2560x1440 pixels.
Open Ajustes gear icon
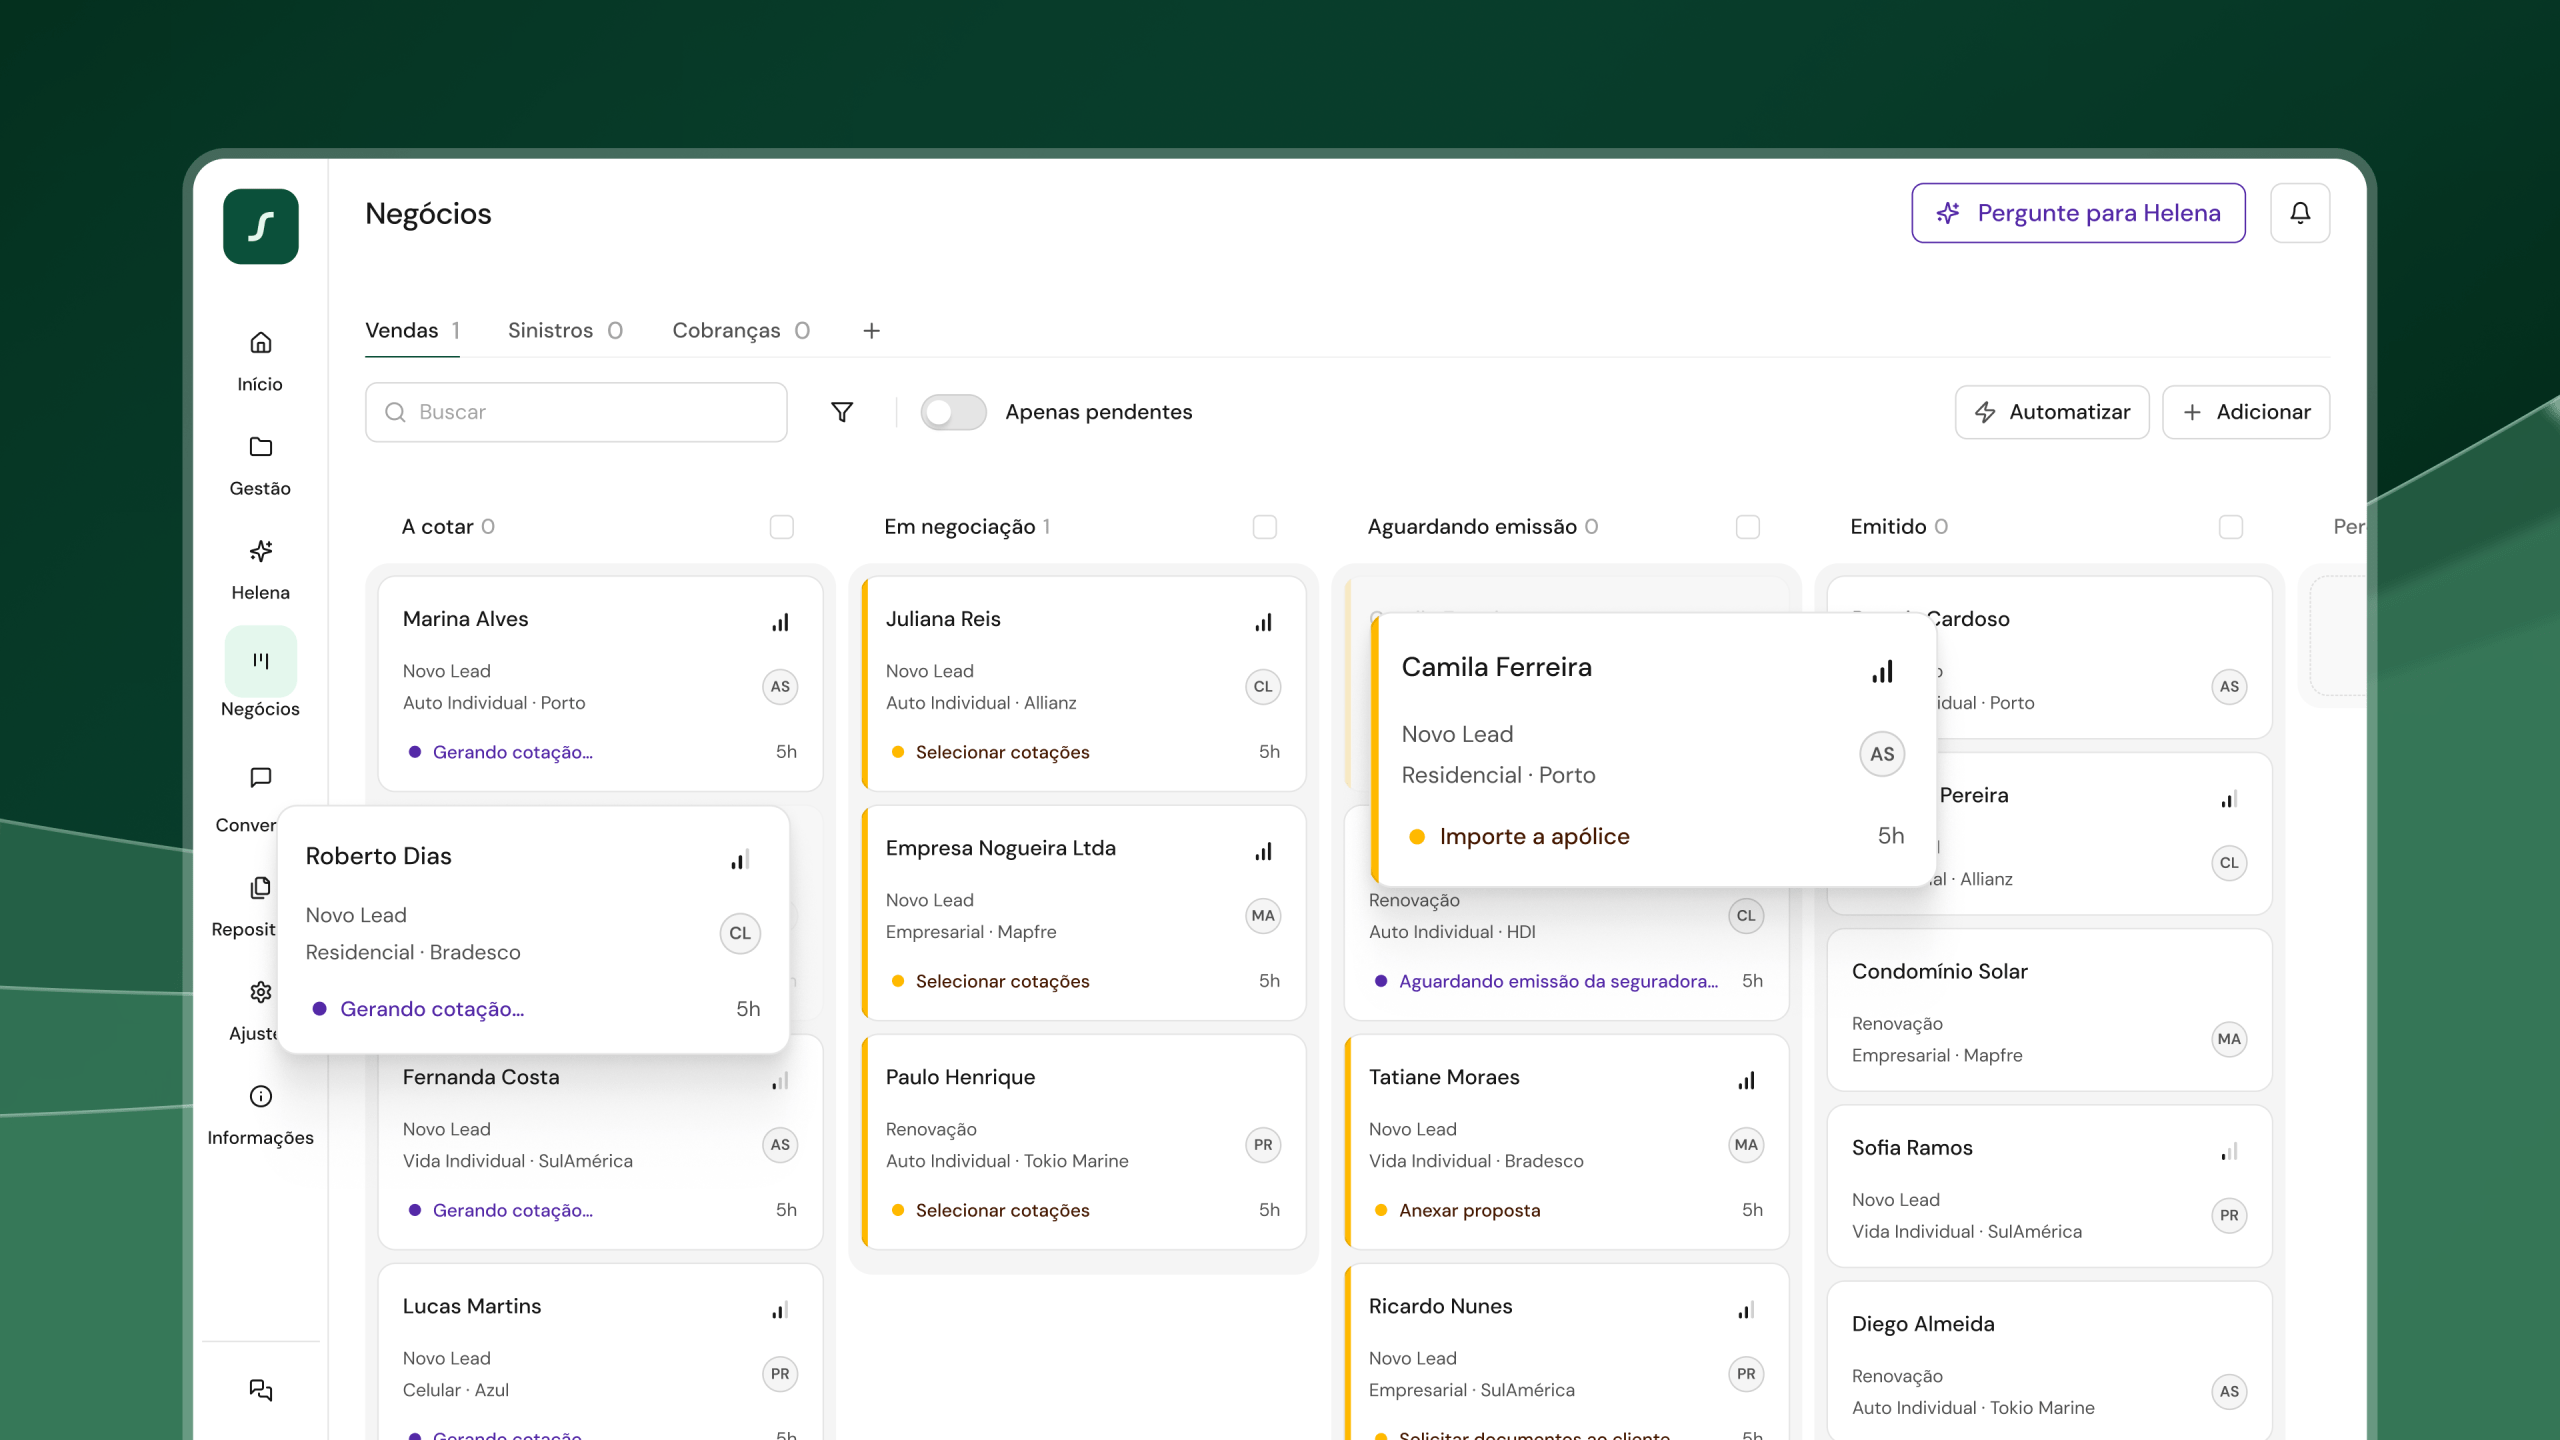[260, 992]
